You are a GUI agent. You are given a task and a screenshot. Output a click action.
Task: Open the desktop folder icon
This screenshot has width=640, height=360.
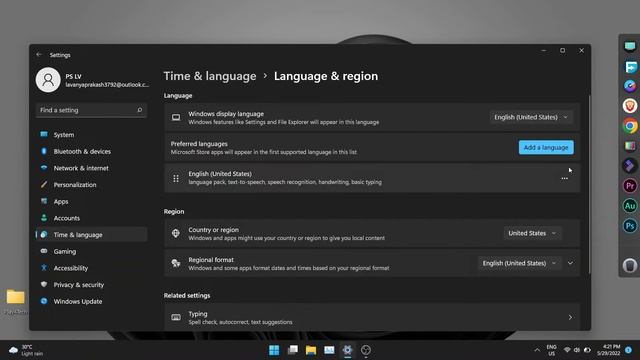(16, 298)
